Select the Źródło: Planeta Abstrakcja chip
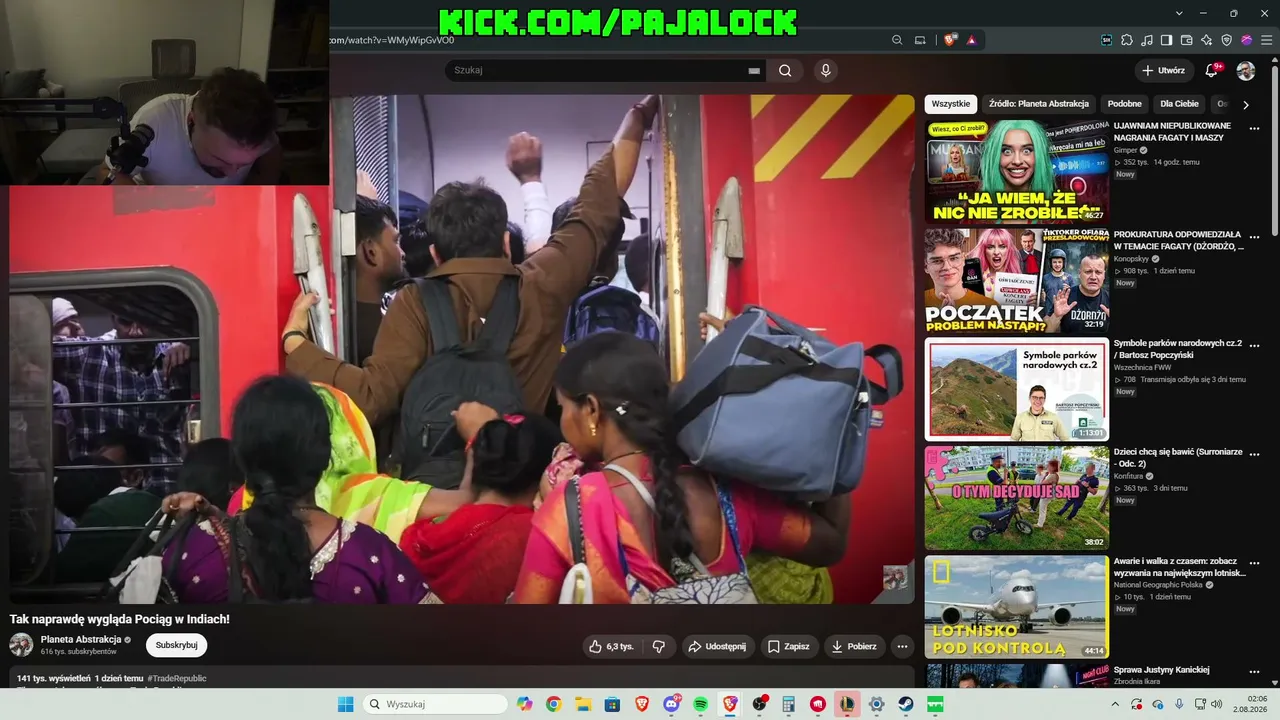This screenshot has width=1280, height=720. pyautogui.click(x=1038, y=104)
